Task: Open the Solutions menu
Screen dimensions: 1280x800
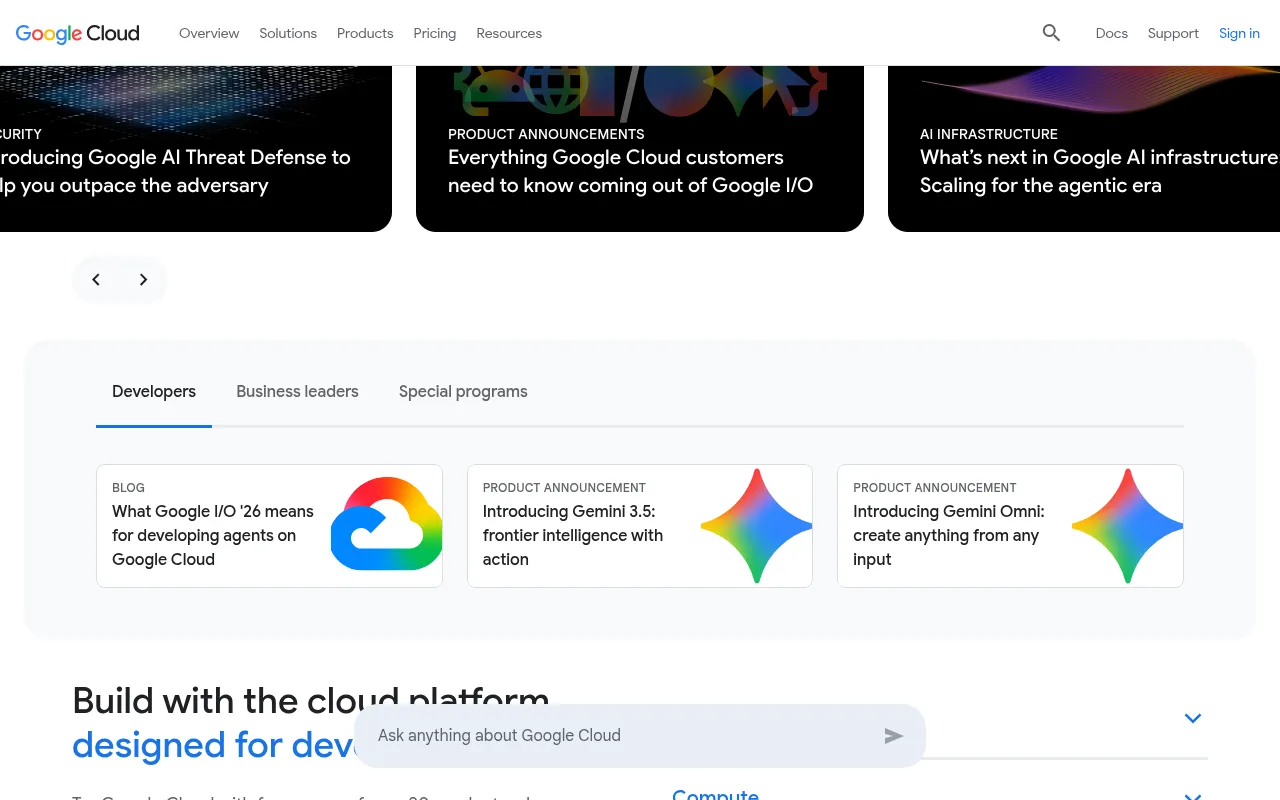Action: 288,33
